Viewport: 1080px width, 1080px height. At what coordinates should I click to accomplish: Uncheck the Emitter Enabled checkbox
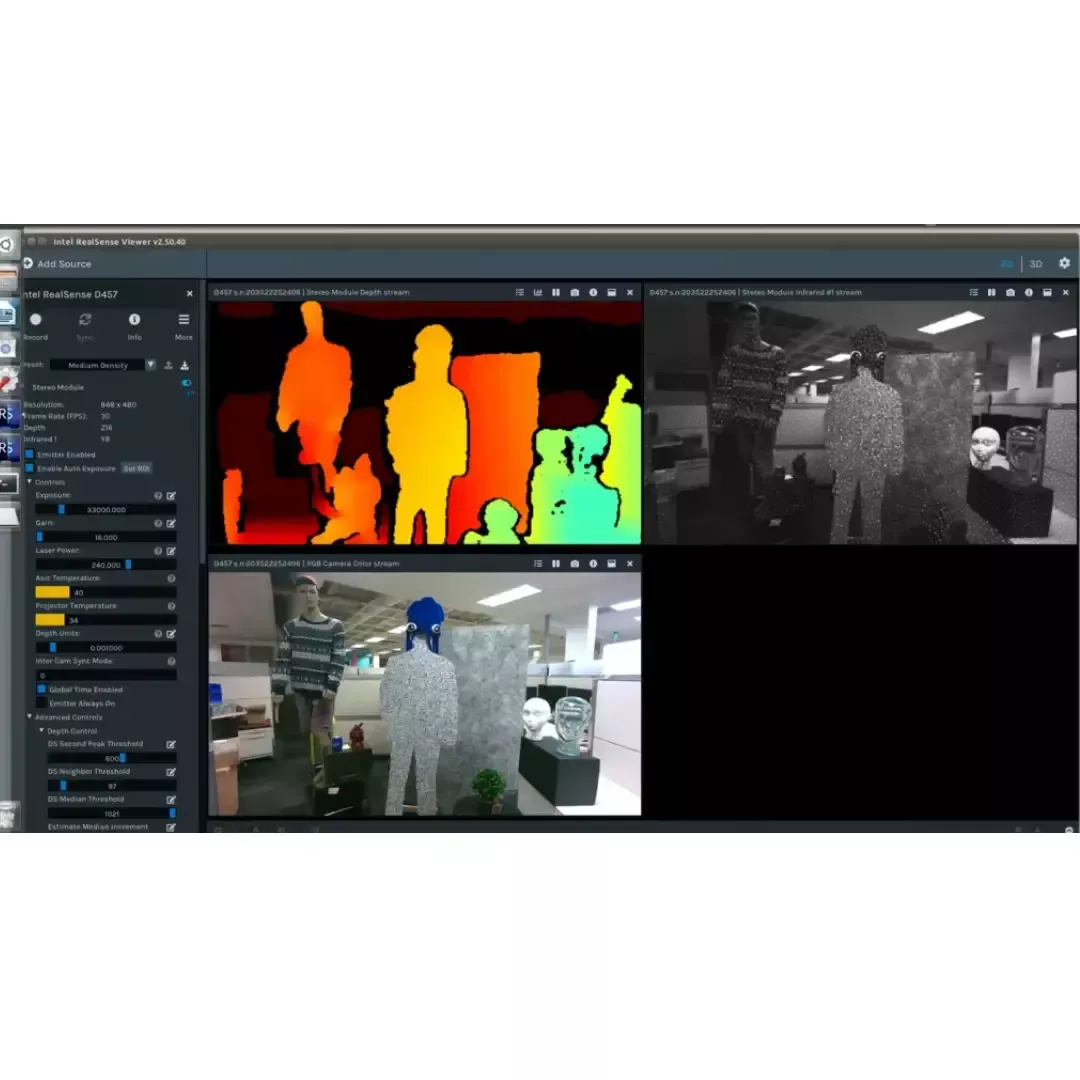[30, 454]
